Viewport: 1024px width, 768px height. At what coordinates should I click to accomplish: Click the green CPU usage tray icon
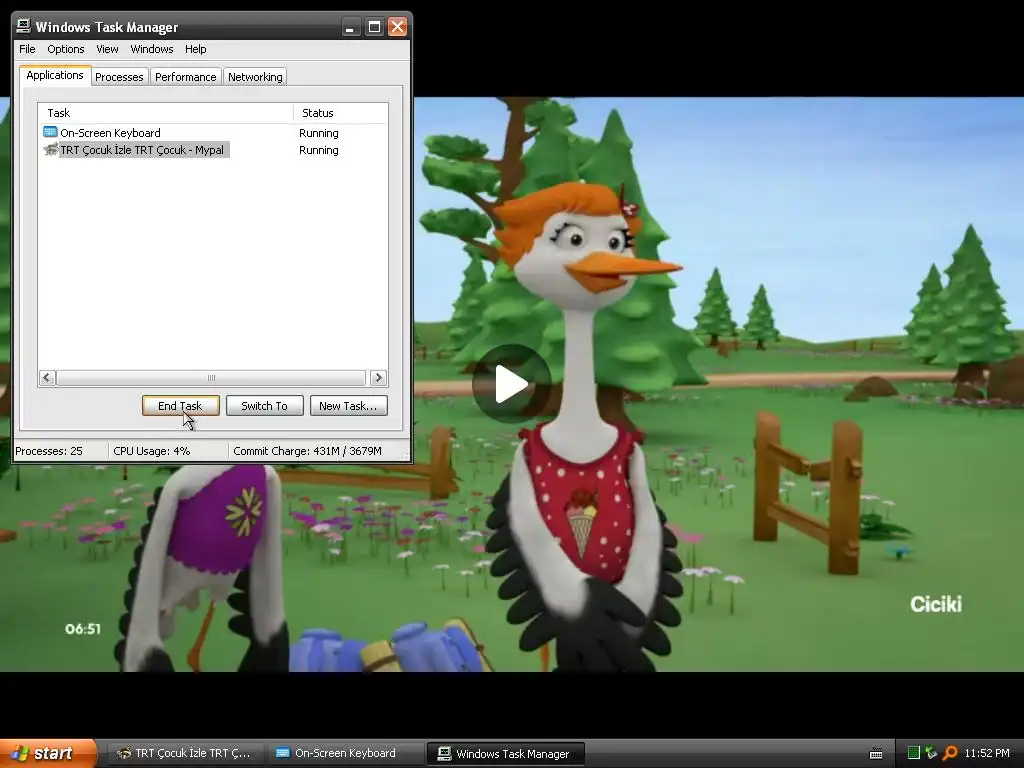(x=914, y=753)
